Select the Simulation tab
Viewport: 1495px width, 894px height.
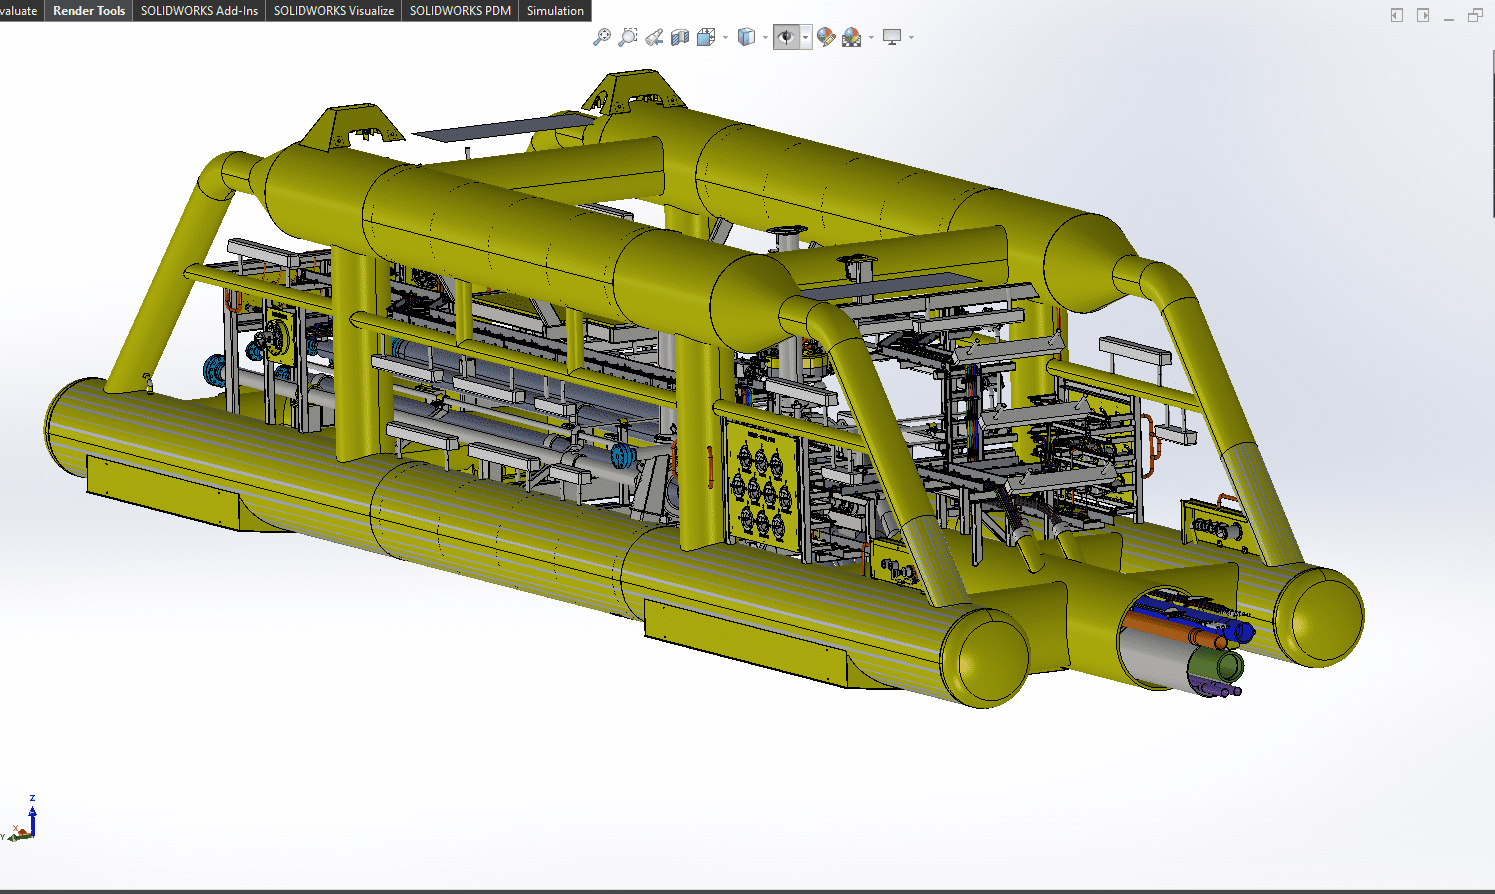pos(555,11)
